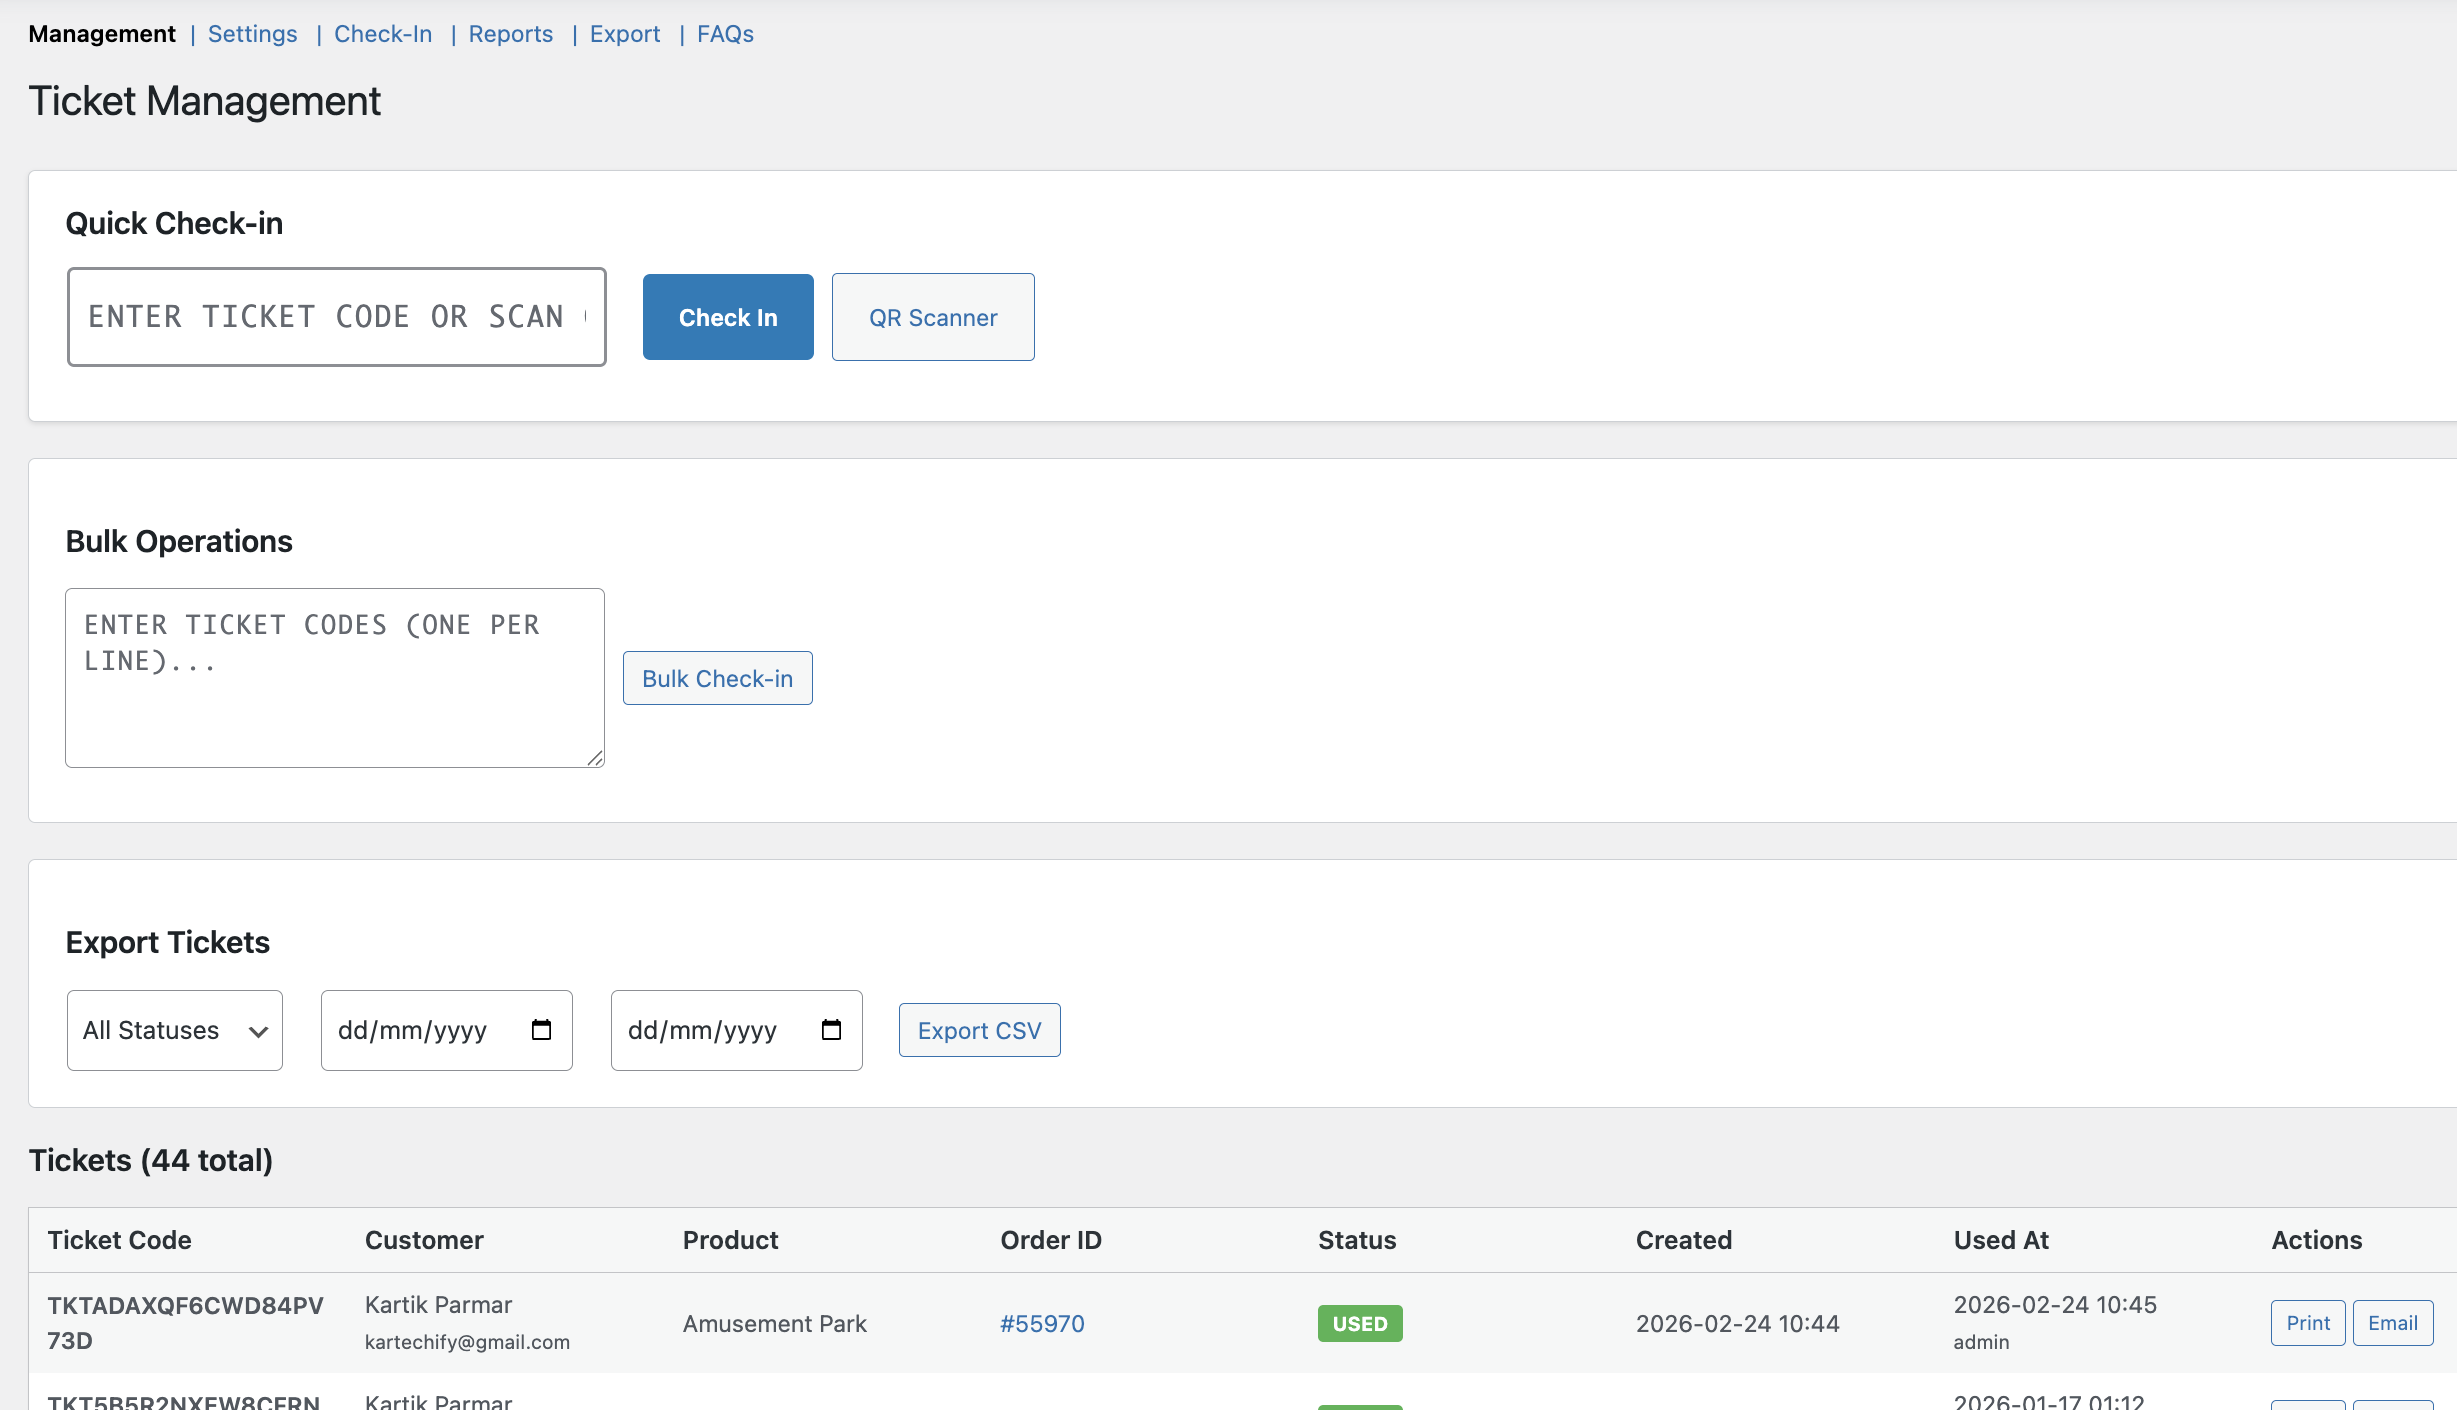Click the start date dd/mm/yyyy field
Image resolution: width=2457 pixels, height=1410 pixels.
tap(412, 1030)
